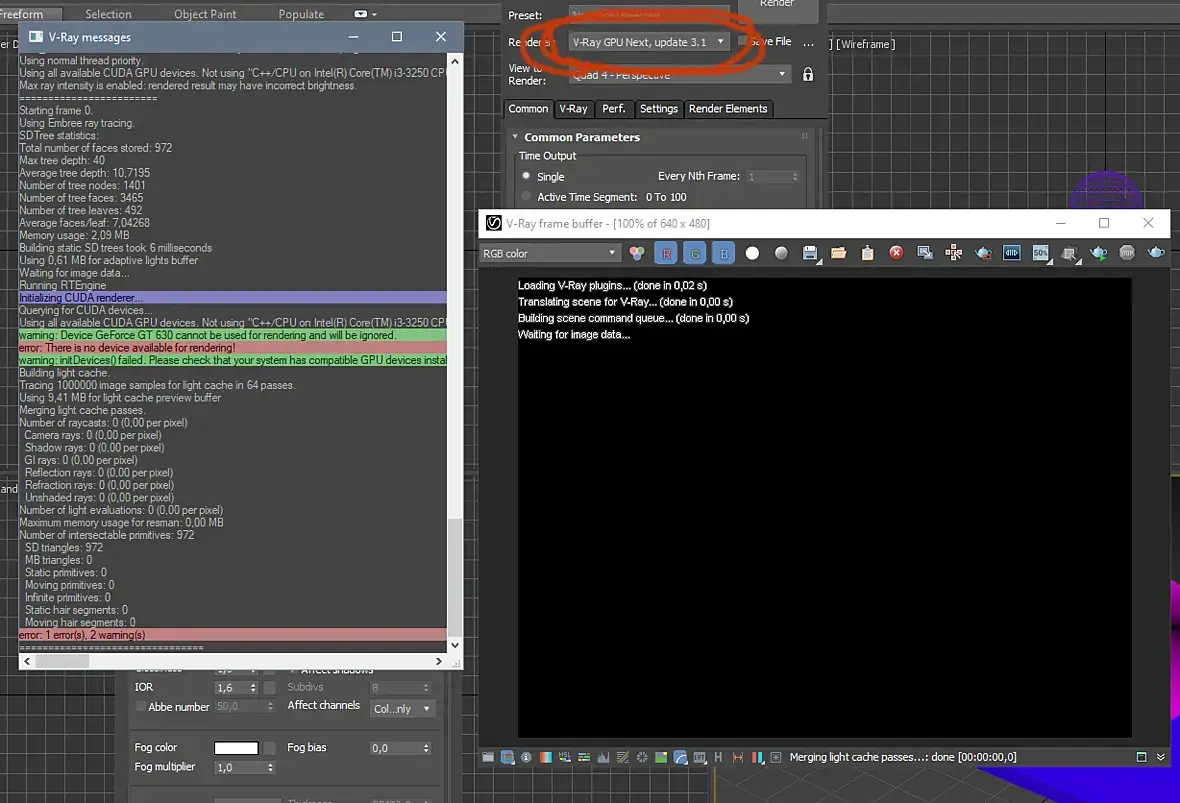
Task: Toggle curves correction icon in VFB bottom bar
Action: tap(622, 757)
